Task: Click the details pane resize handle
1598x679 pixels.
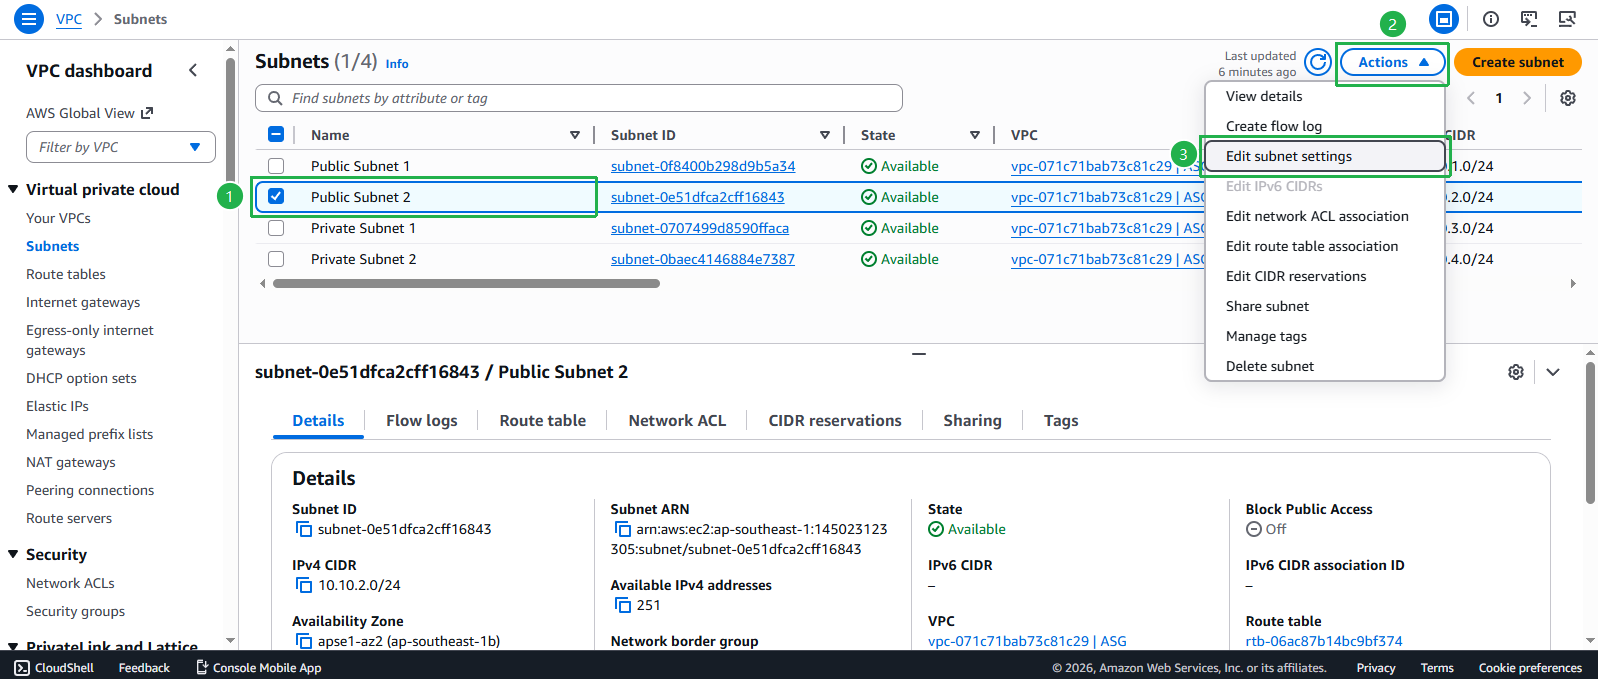Action: click(x=919, y=354)
